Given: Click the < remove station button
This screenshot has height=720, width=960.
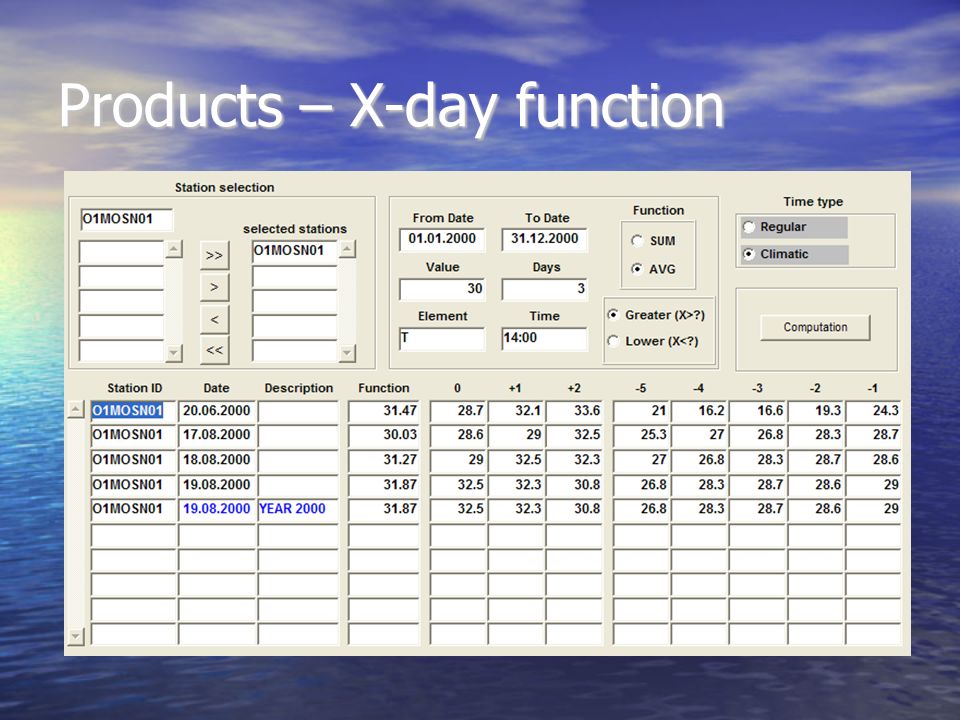Looking at the screenshot, I should [x=214, y=319].
